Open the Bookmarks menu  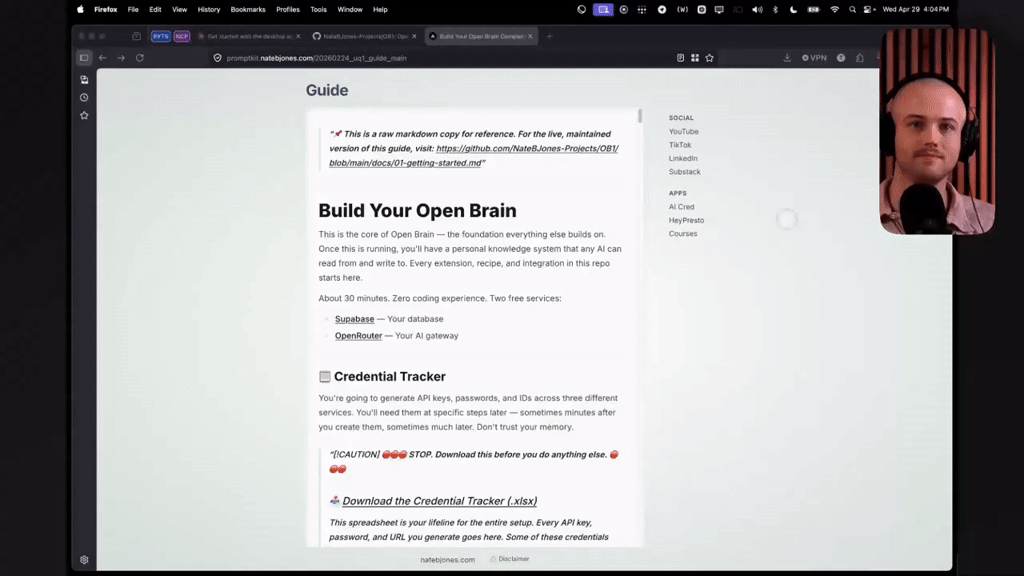[248, 10]
